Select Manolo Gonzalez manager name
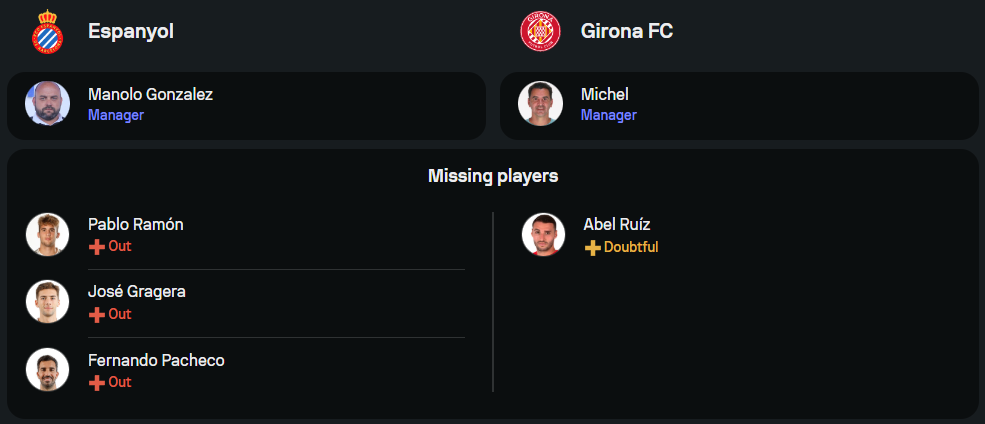 (x=150, y=95)
